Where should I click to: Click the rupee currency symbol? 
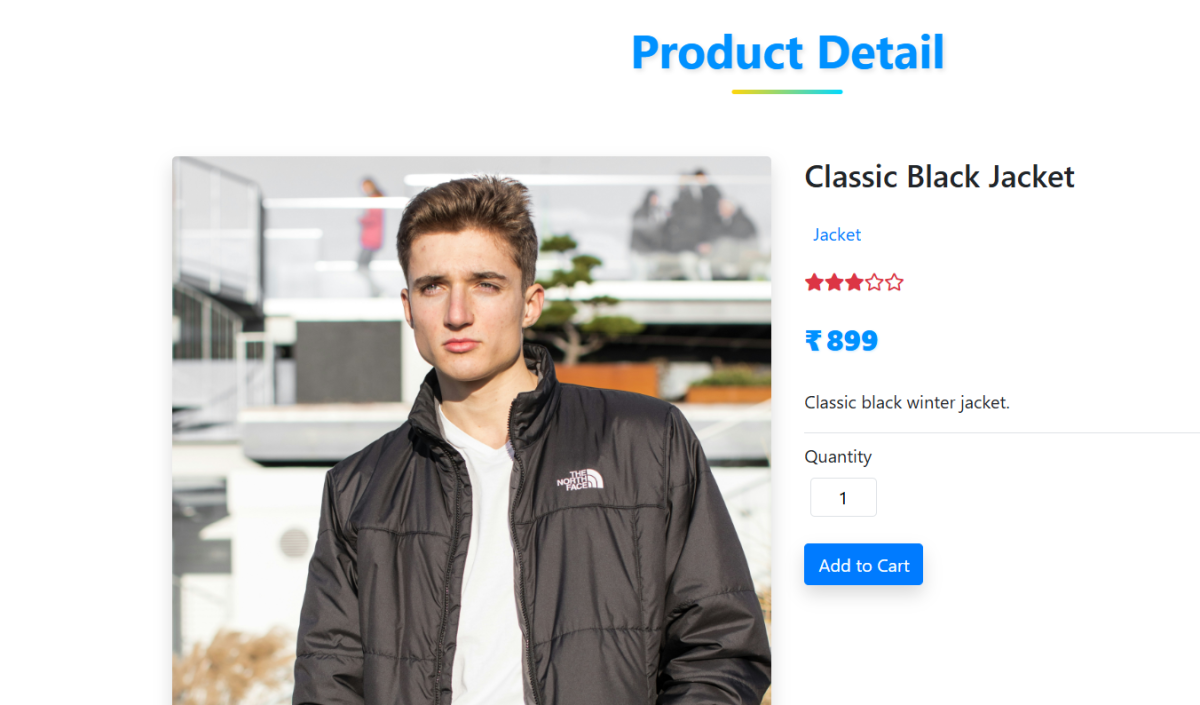coord(813,341)
